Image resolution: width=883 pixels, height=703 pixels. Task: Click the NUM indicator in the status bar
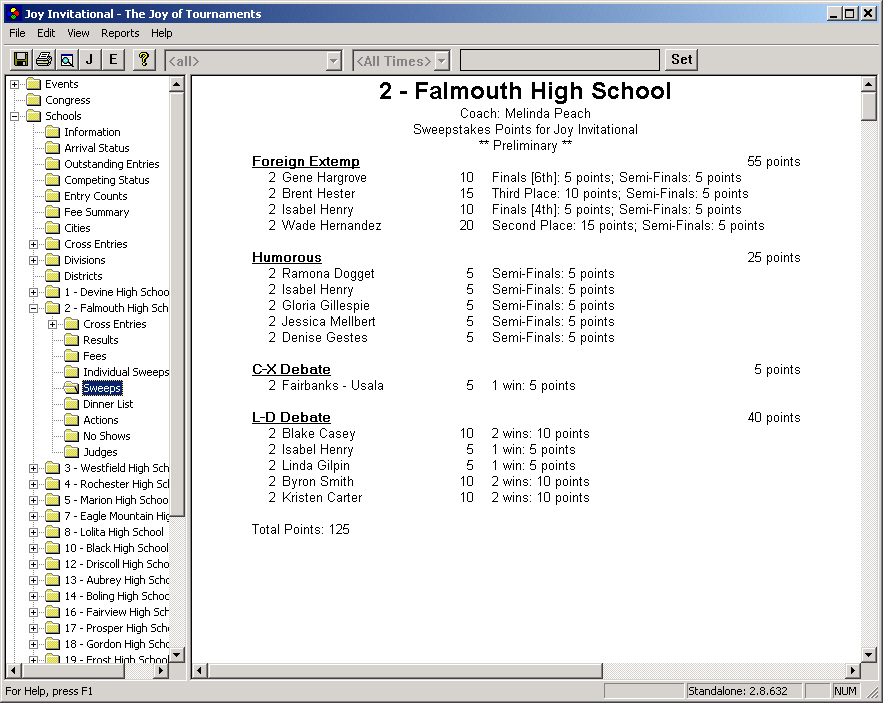click(847, 690)
